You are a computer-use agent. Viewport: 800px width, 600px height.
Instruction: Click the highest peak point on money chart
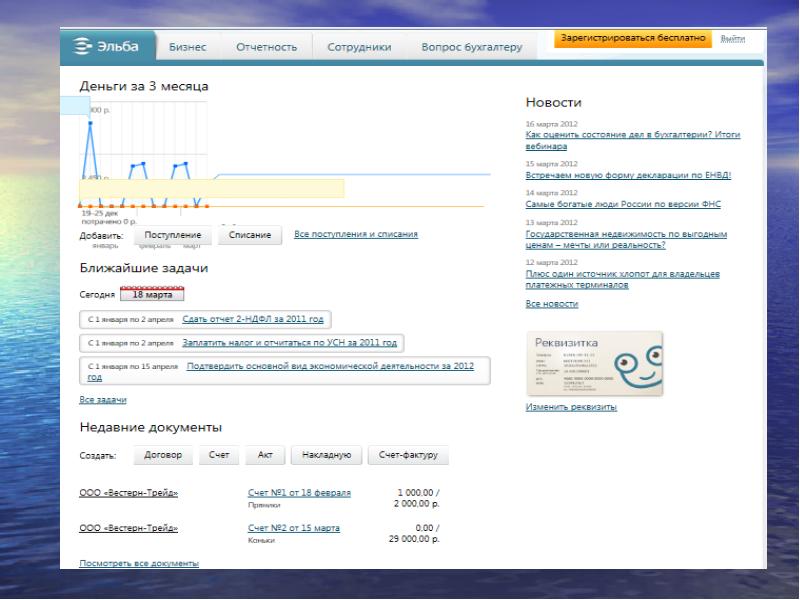[91, 124]
